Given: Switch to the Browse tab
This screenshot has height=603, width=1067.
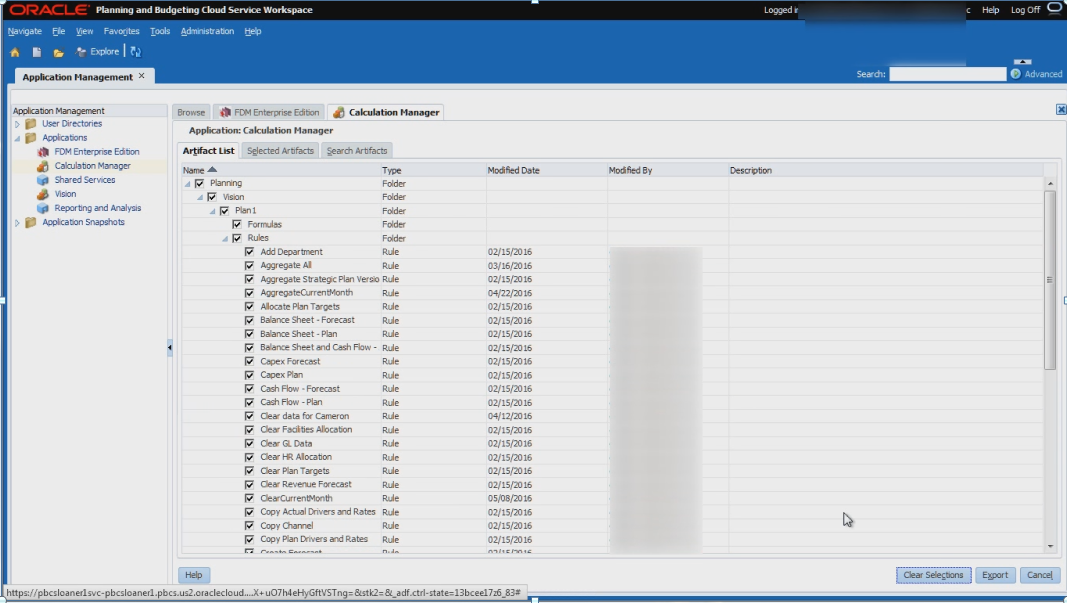Looking at the screenshot, I should coord(191,112).
